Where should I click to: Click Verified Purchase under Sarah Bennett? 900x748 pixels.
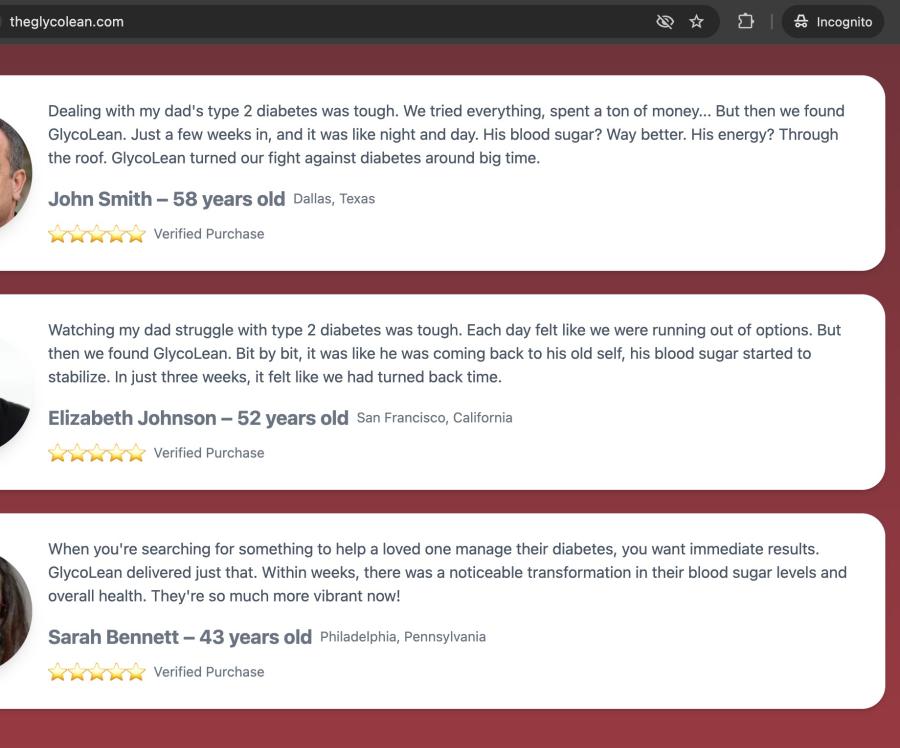point(209,672)
